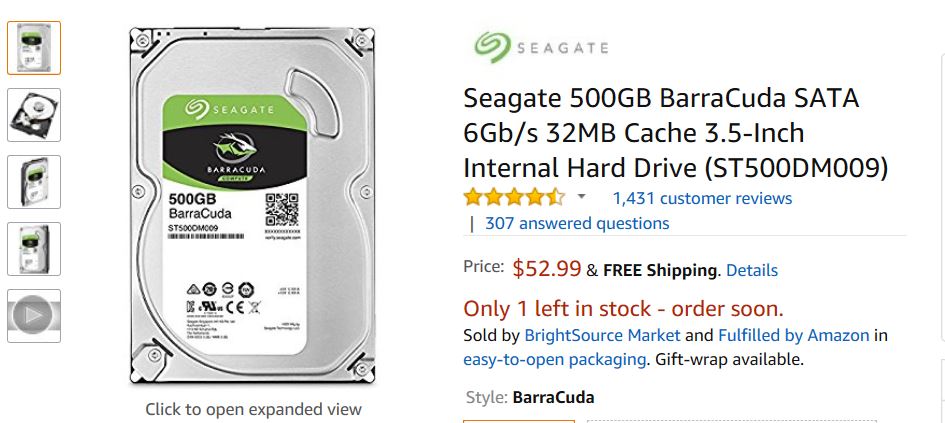Open 1,431 customer reviews link

pos(702,198)
